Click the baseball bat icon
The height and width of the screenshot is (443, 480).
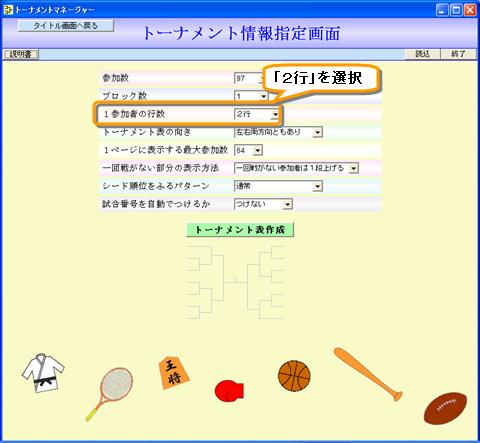coord(368,374)
